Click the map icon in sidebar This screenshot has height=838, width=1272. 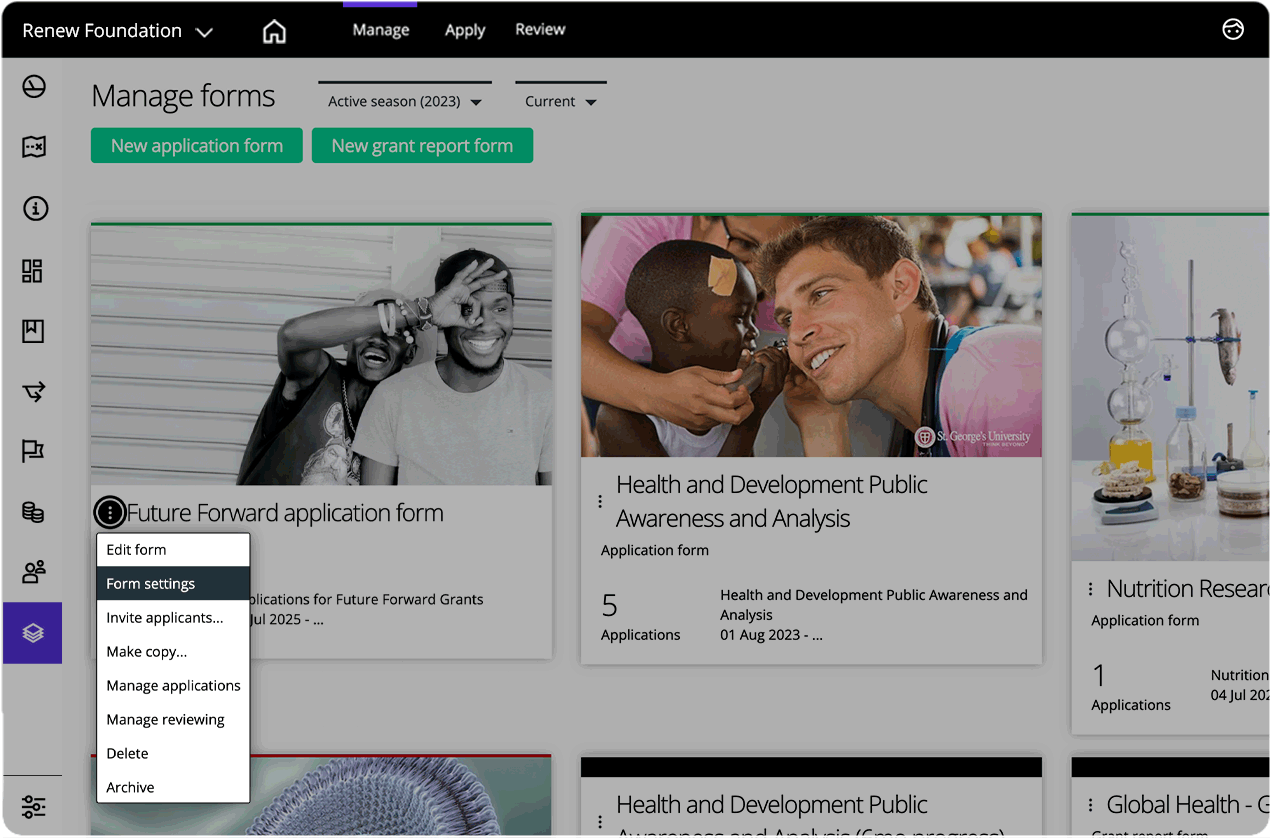click(34, 148)
